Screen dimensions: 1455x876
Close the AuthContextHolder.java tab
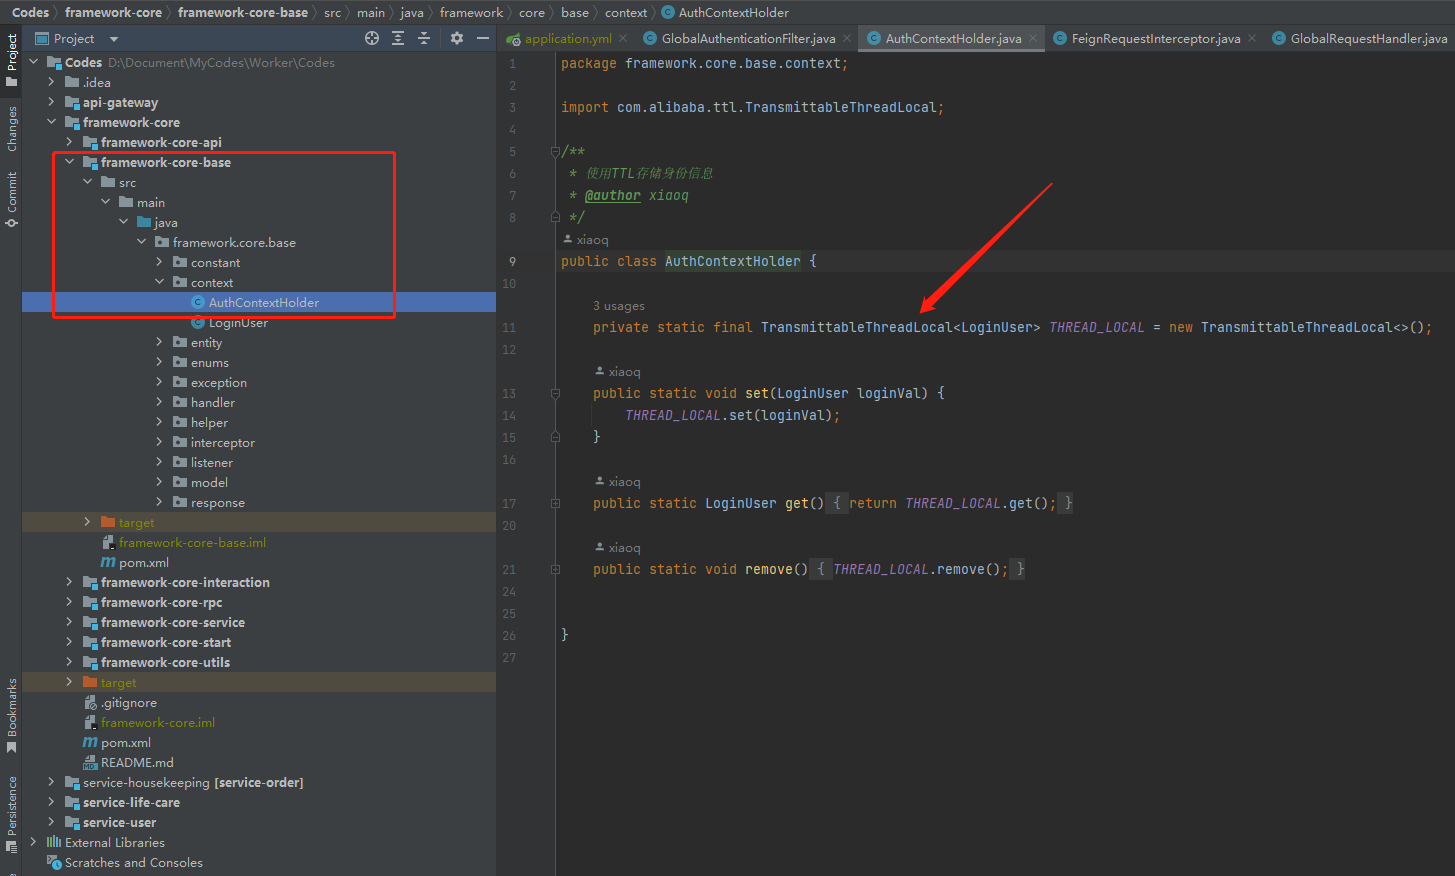click(1033, 38)
